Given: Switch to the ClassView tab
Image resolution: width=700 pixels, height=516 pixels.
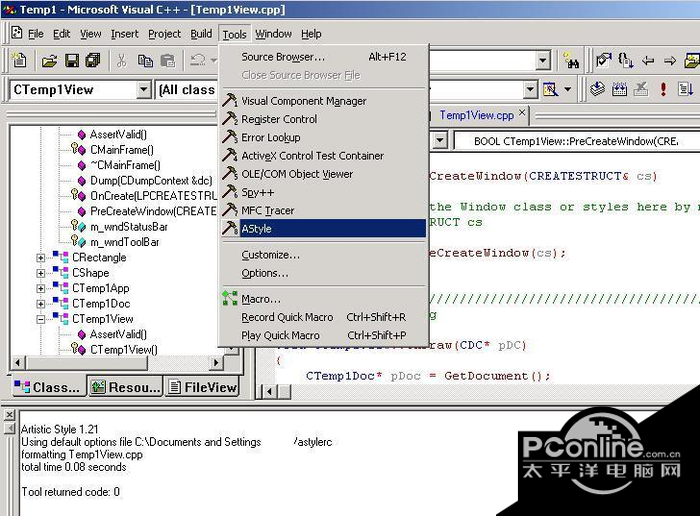Looking at the screenshot, I should pyautogui.click(x=47, y=387).
